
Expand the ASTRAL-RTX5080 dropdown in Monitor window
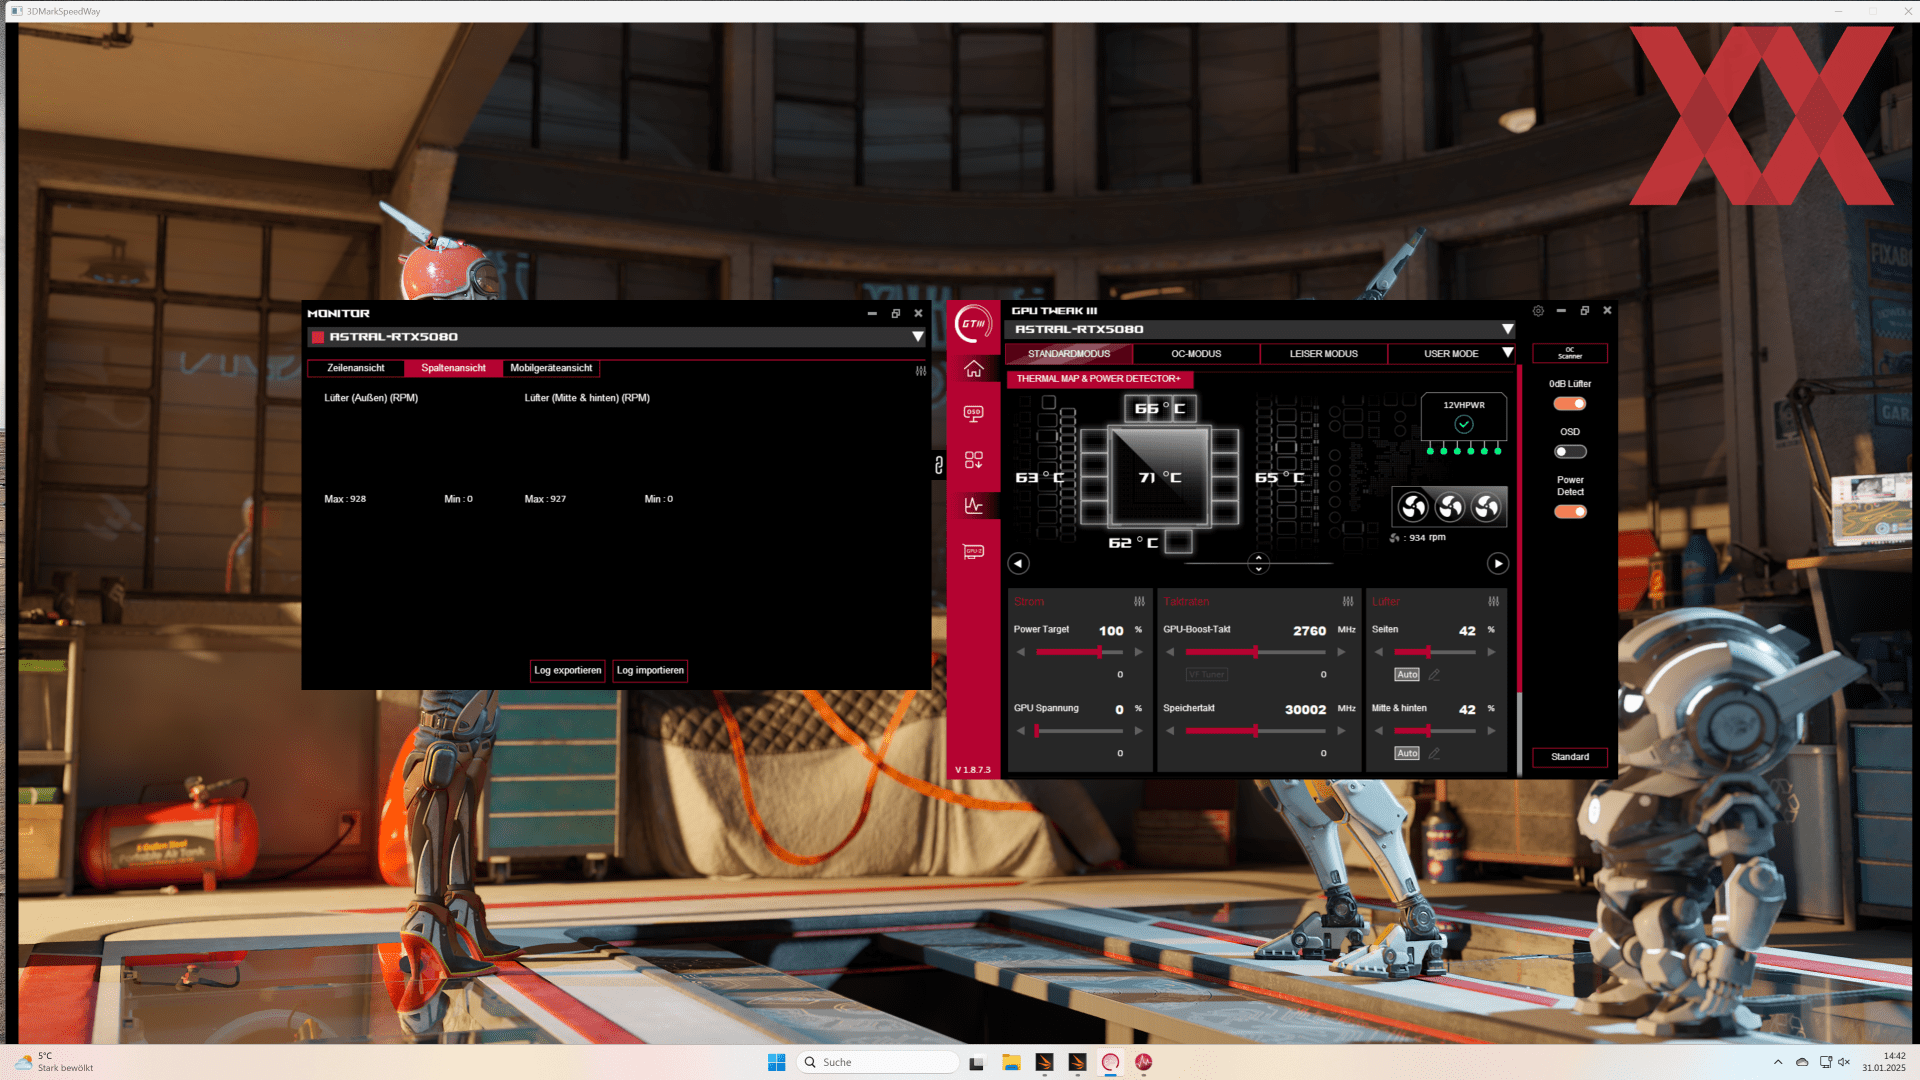[917, 337]
